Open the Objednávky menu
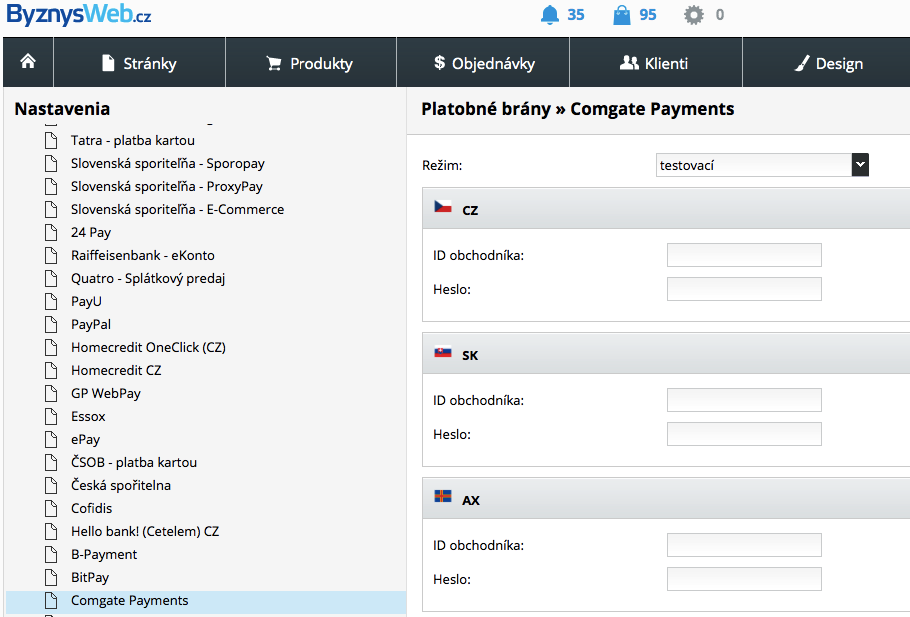This screenshot has height=617, width=910. point(483,63)
